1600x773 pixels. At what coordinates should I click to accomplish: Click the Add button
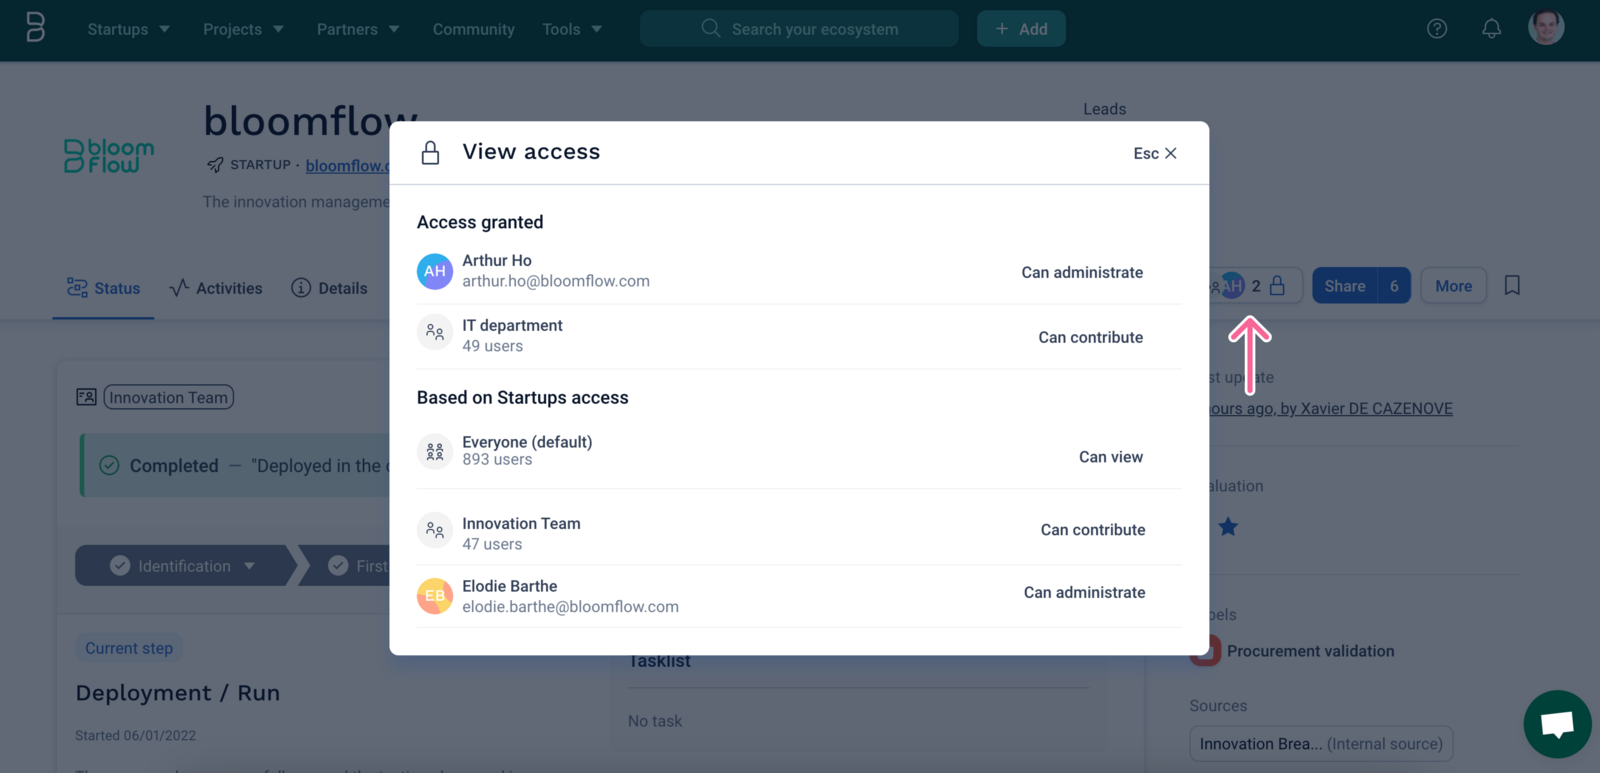(x=1021, y=29)
